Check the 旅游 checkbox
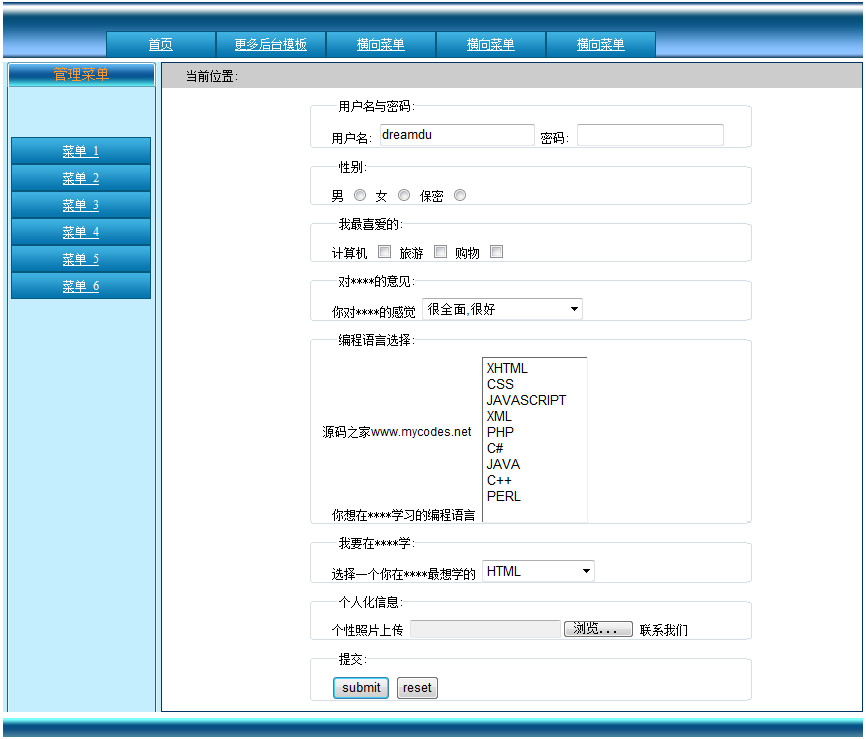 tap(440, 252)
